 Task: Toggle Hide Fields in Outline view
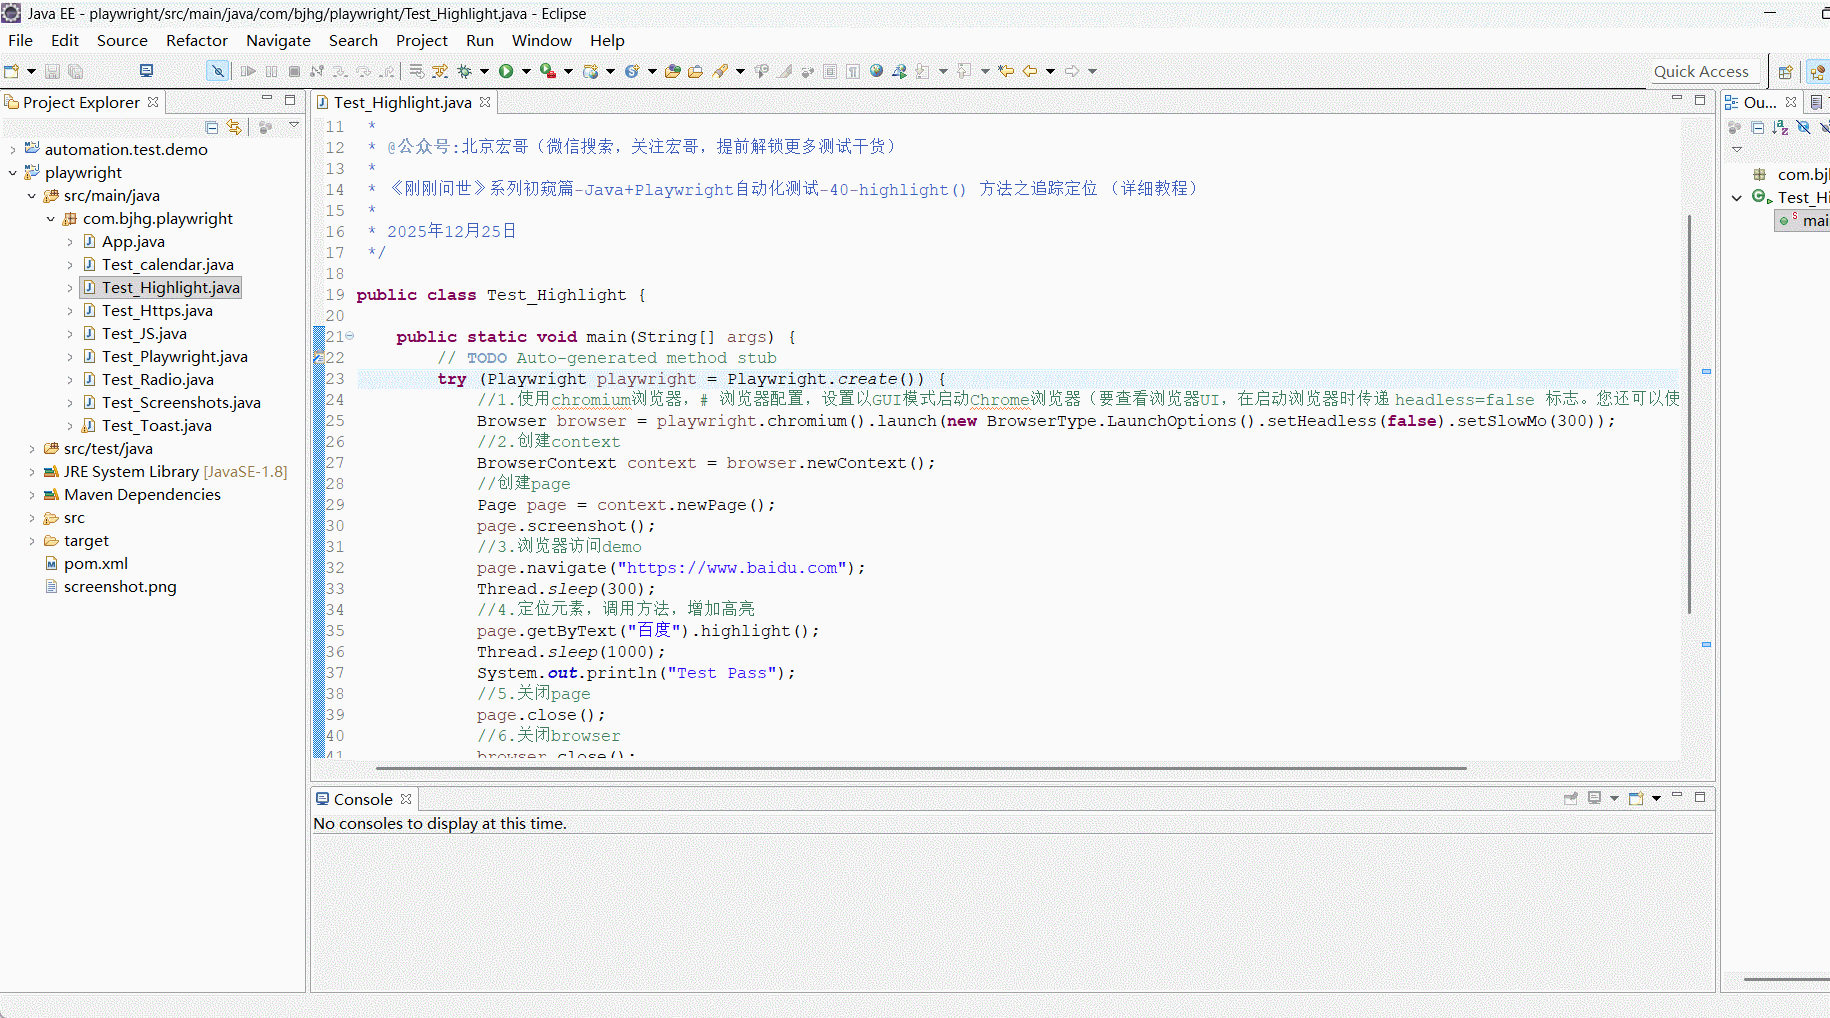[x=1803, y=127]
